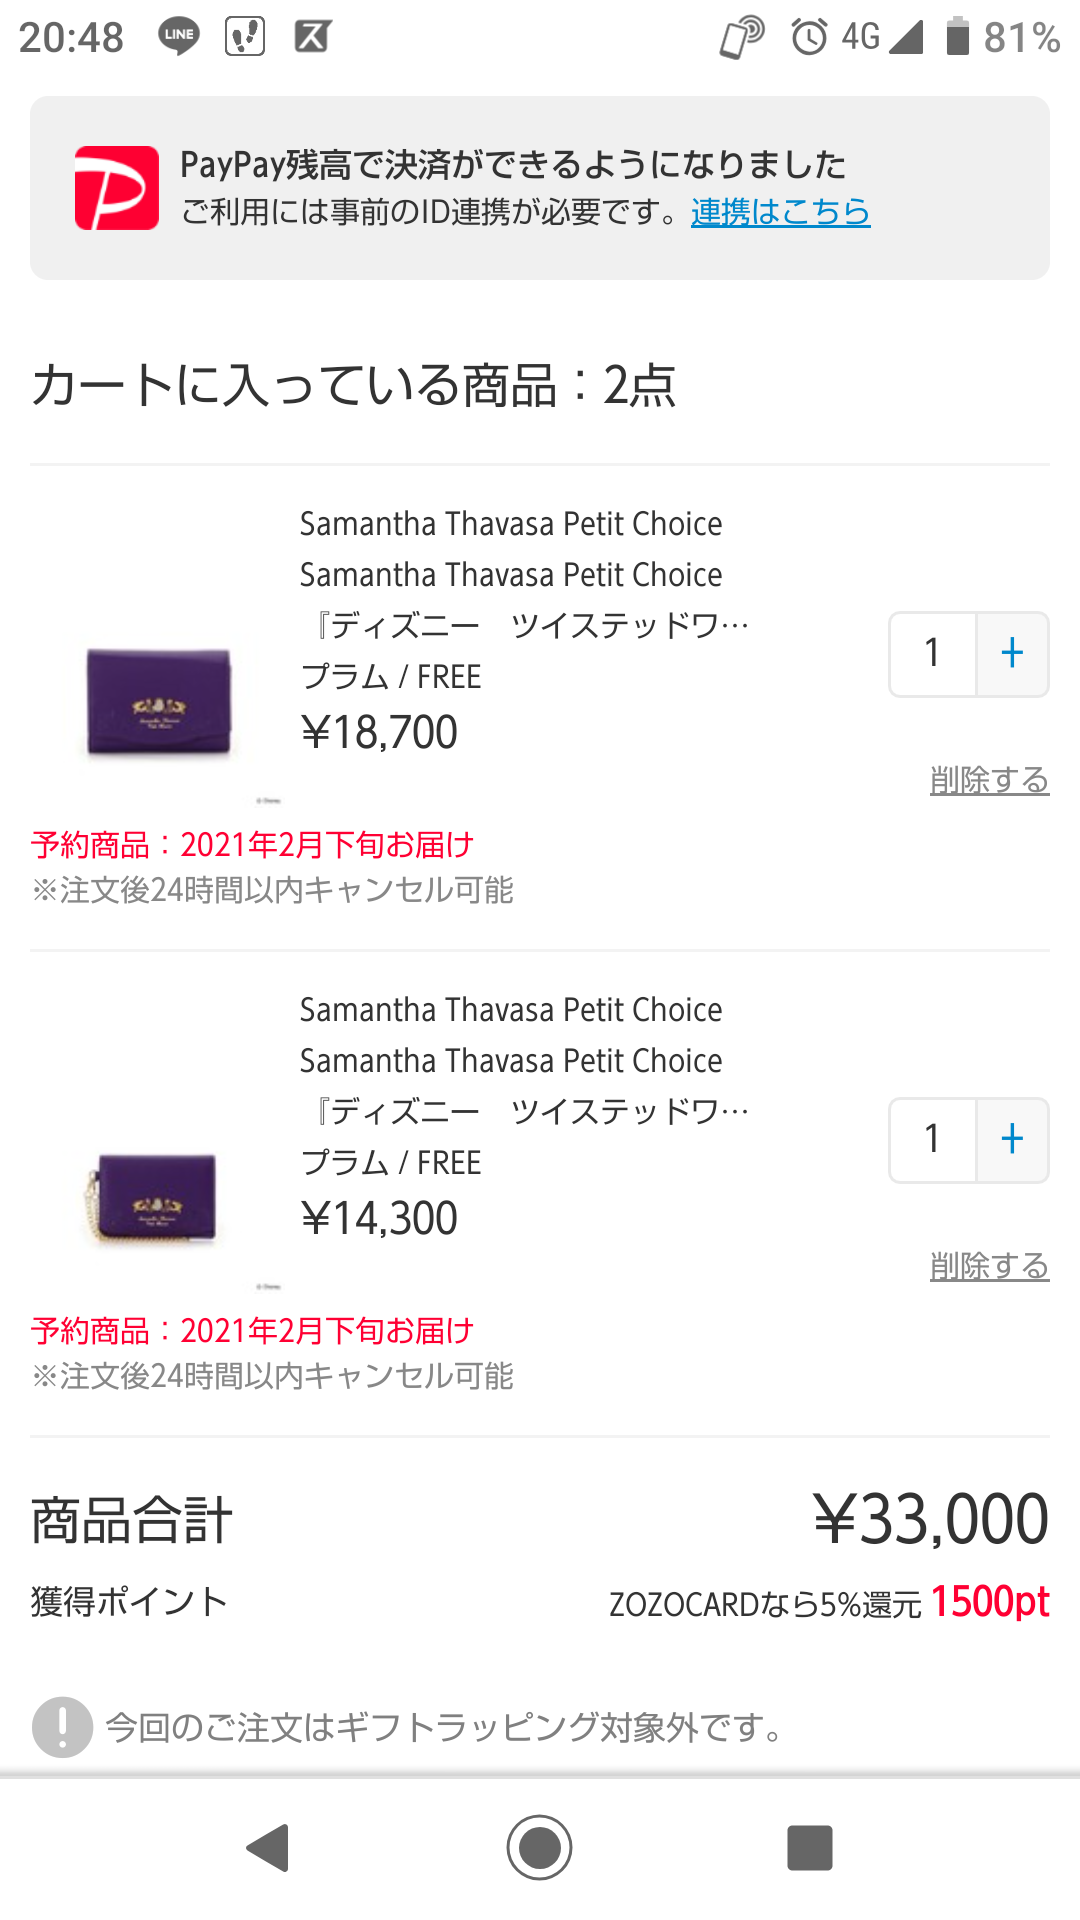Delete the ¥18,700 item from cart
Screen dimensions: 1080x1920
989,780
